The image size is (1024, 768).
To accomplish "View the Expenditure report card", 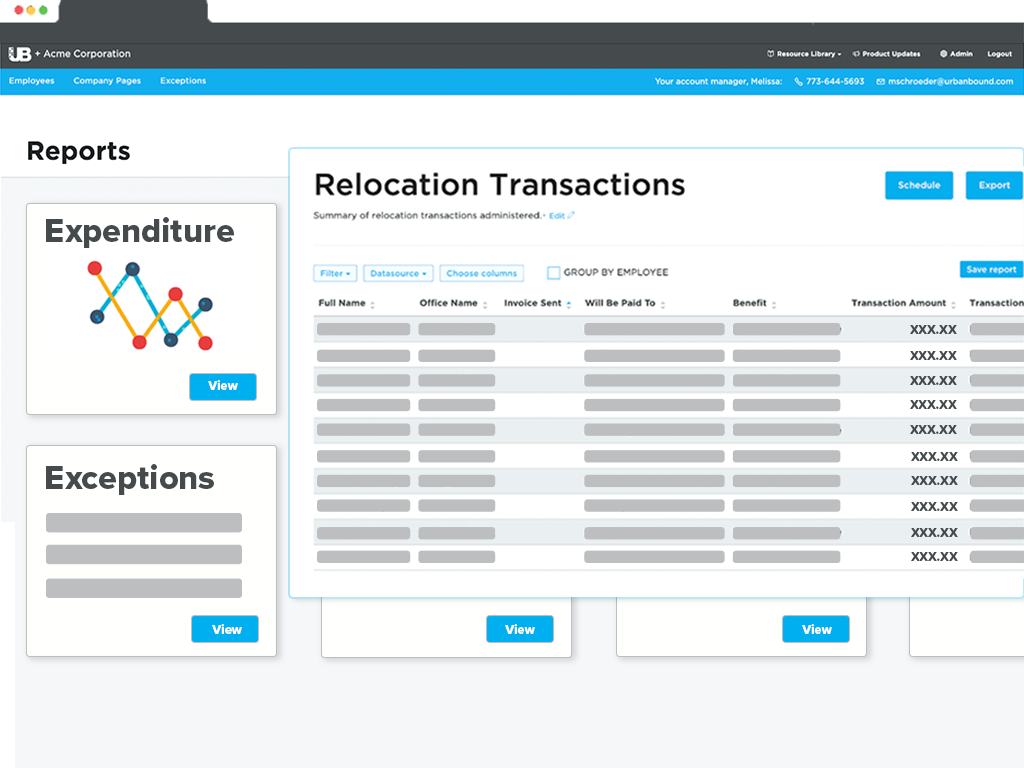I will pyautogui.click(x=222, y=386).
